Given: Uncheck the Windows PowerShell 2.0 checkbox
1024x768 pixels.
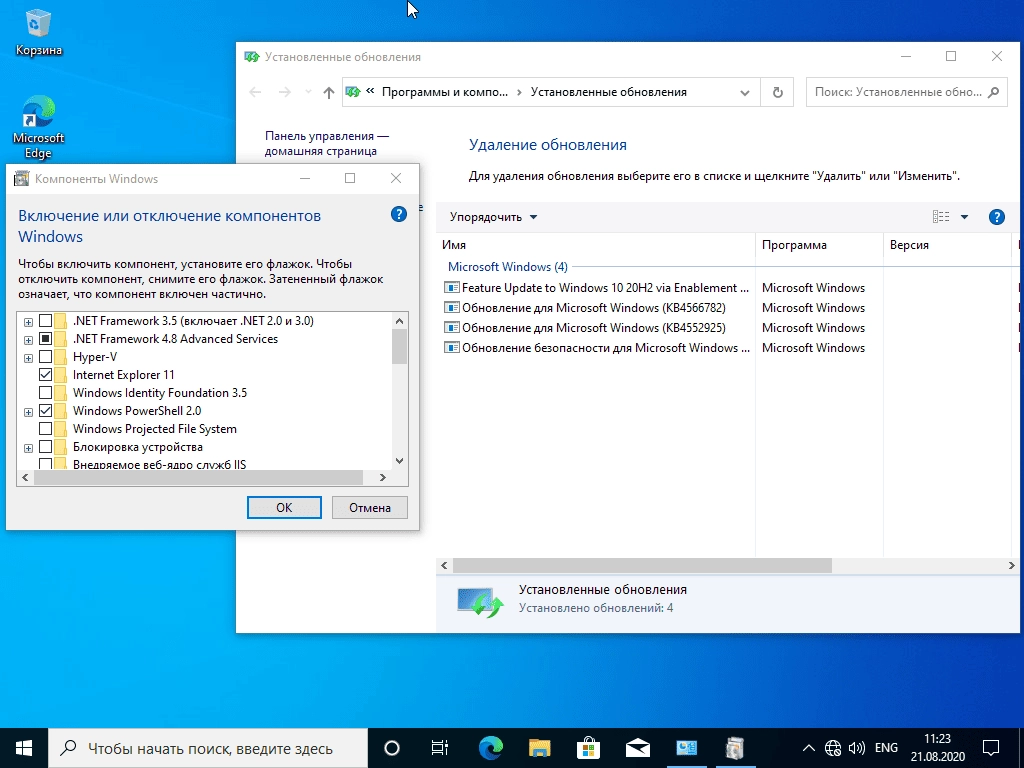Looking at the screenshot, I should coord(46,411).
